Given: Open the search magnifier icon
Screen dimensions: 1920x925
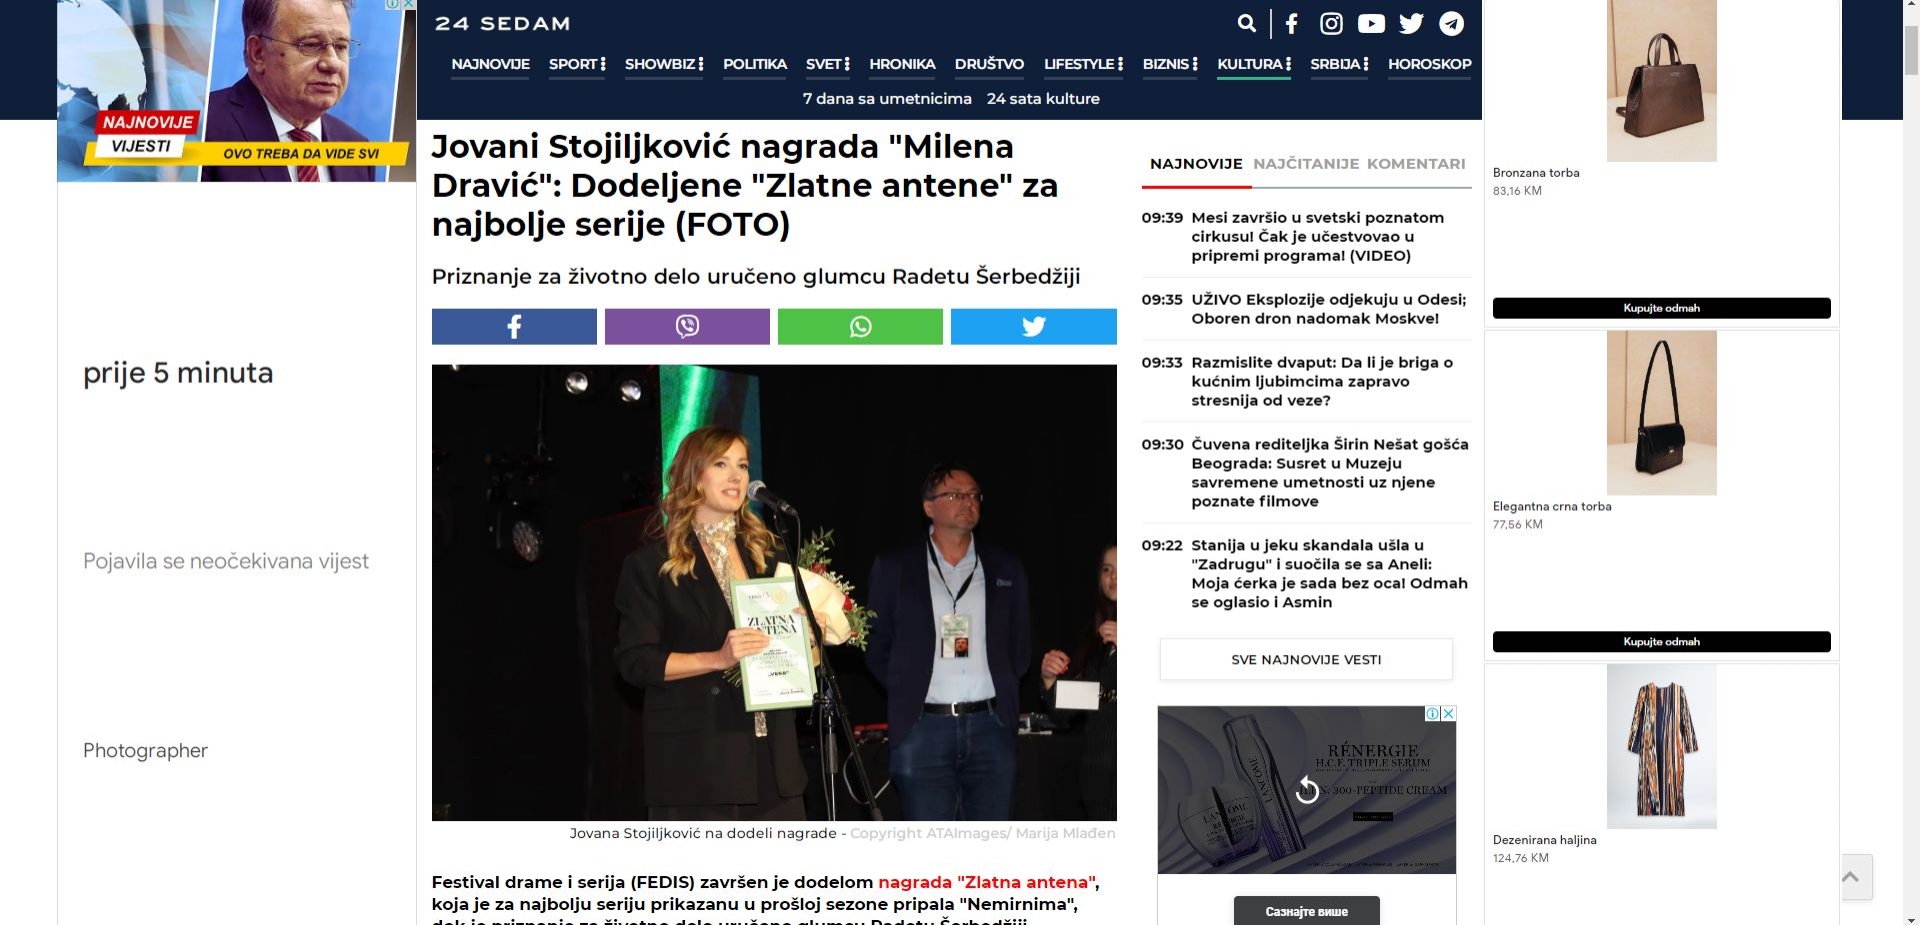Looking at the screenshot, I should tap(1246, 23).
